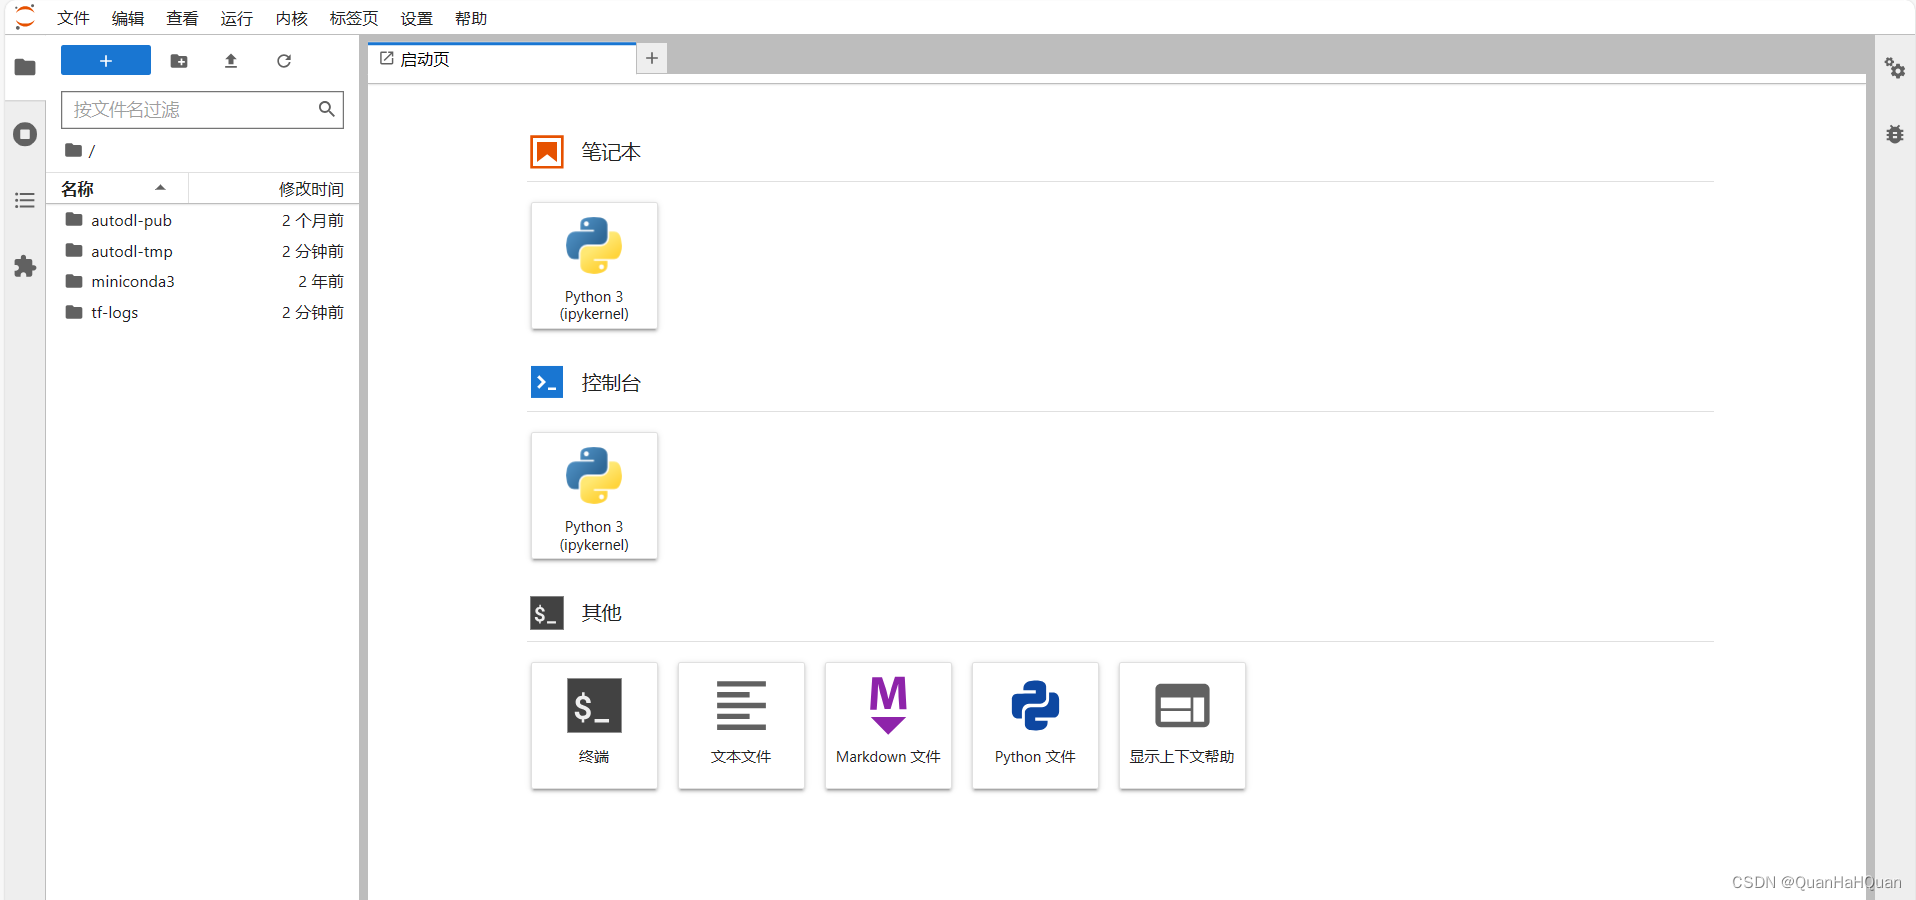Open the property inspector gears icon
Image resolution: width=1916 pixels, height=900 pixels.
click(x=1895, y=68)
